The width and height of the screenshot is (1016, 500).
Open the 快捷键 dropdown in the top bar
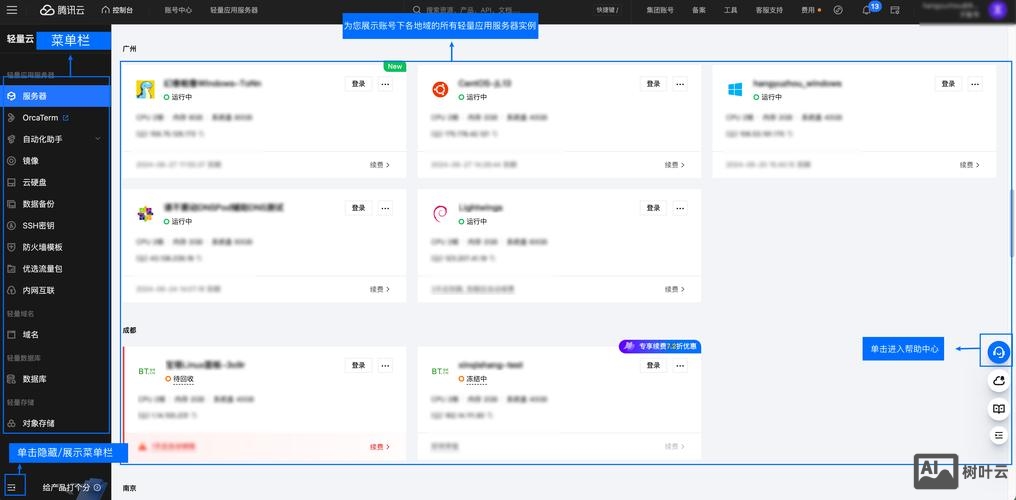pos(607,10)
